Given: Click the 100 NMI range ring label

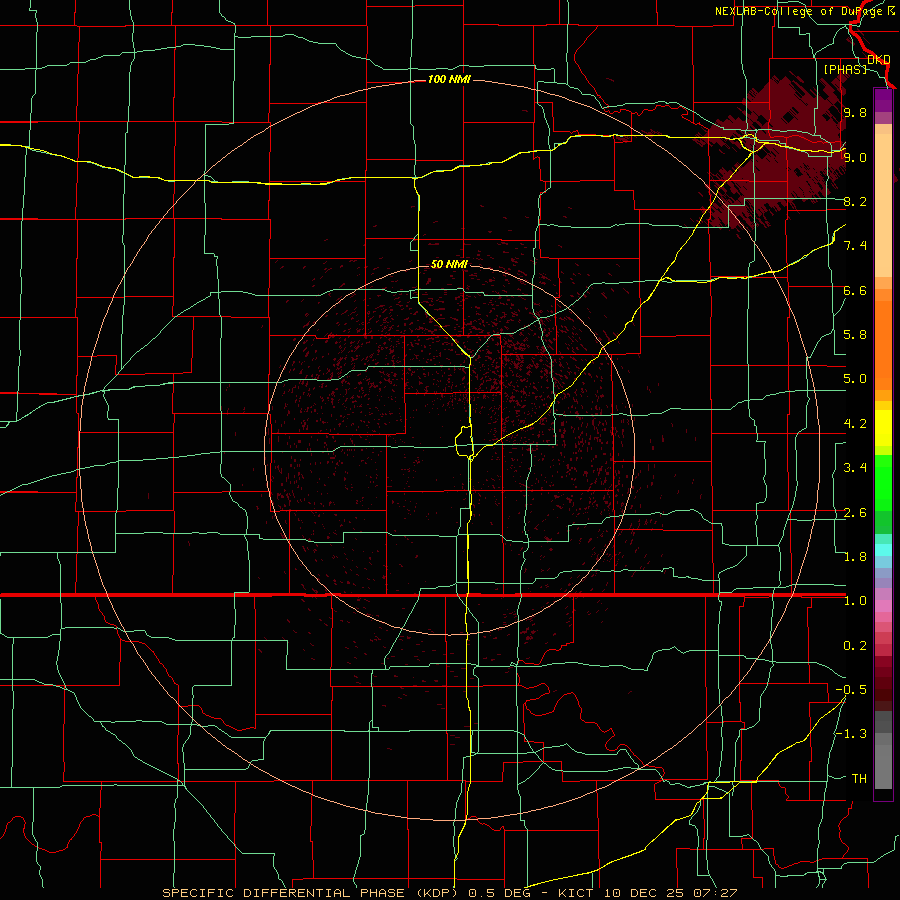Looking at the screenshot, I should point(449,79).
